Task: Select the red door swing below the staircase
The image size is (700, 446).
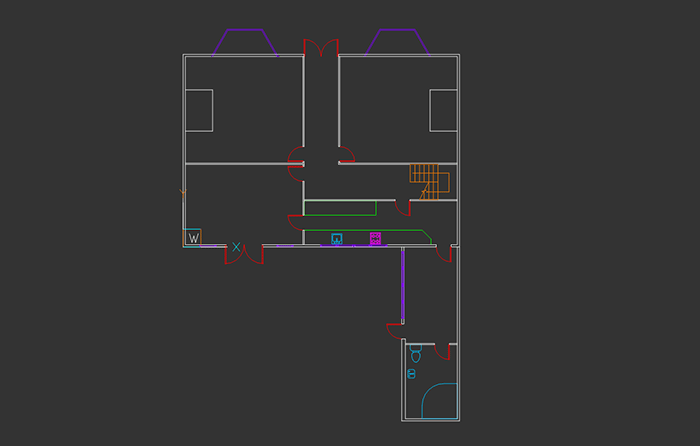Action: pyautogui.click(x=403, y=208)
